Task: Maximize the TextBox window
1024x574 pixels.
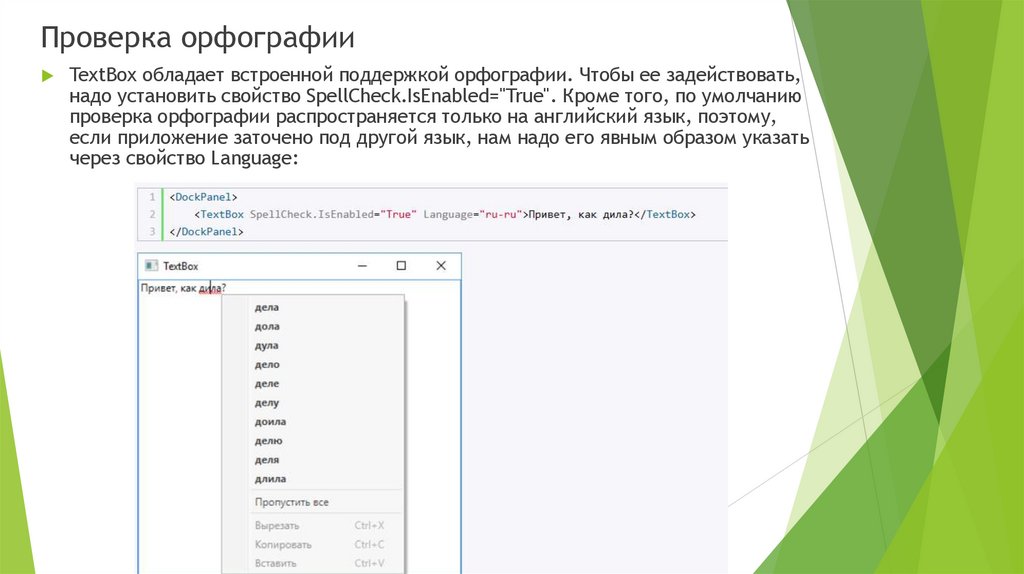Action: pyautogui.click(x=401, y=266)
